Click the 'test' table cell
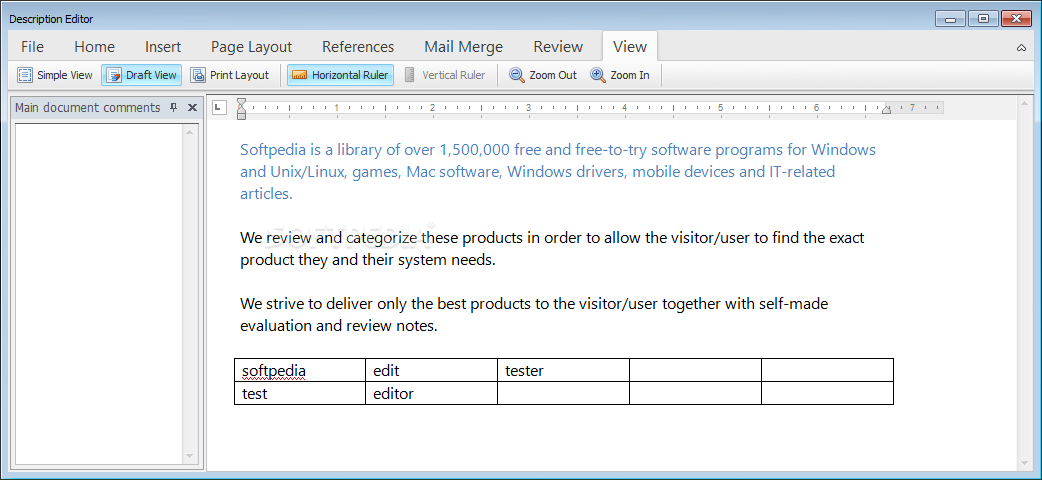The width and height of the screenshot is (1042, 480). coord(300,393)
